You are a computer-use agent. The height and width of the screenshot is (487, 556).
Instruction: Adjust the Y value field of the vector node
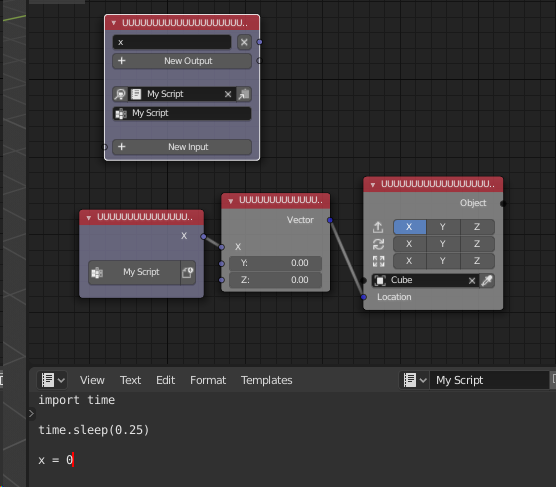coord(276,263)
